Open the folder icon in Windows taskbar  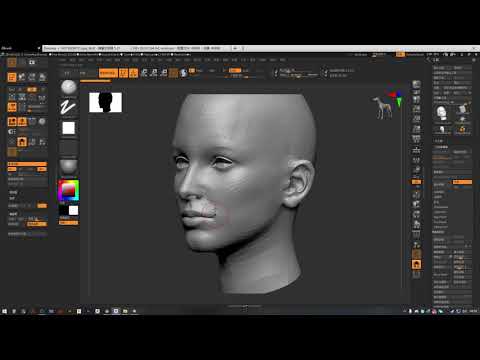pos(125,311)
